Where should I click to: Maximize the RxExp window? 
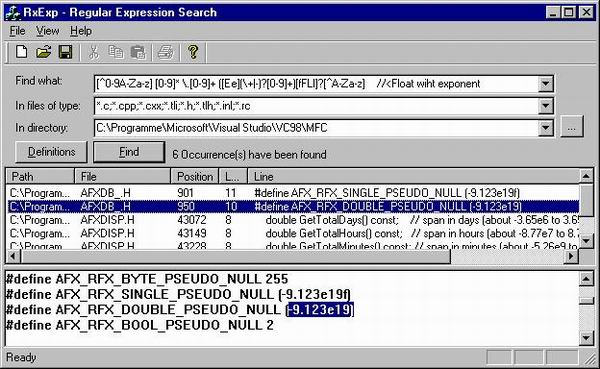click(569, 12)
